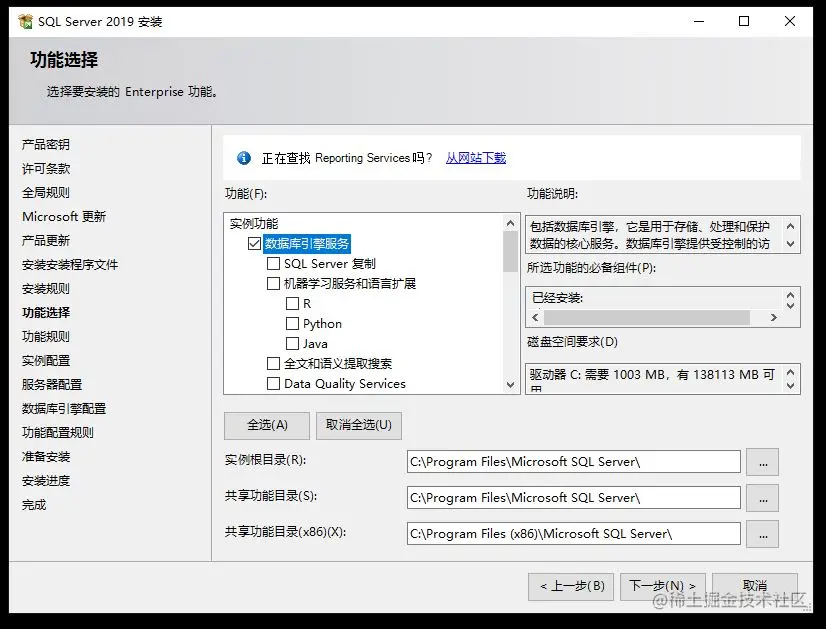Tick the R language checkbox
Image resolution: width=826 pixels, height=629 pixels.
tap(292, 303)
